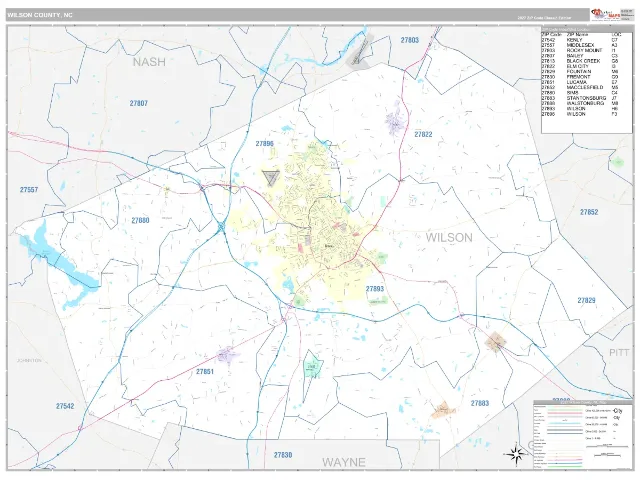
Task: Select the FOUNTAIN row in ZIP index
Action: [x=580, y=72]
